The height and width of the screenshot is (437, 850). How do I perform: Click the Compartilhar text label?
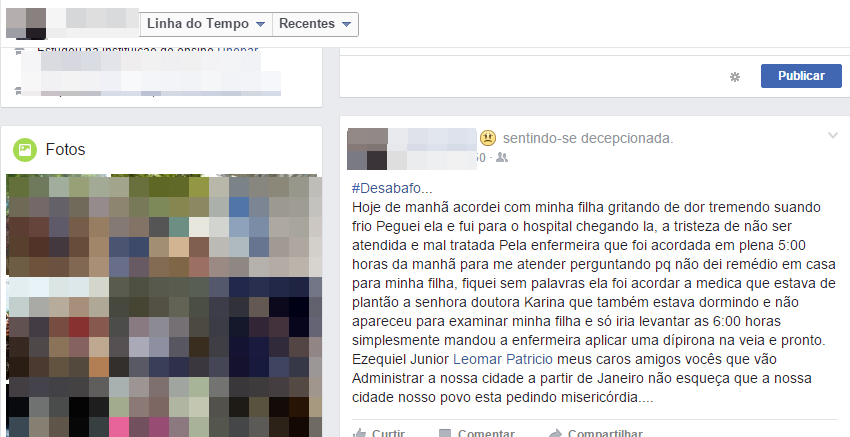coord(605,433)
